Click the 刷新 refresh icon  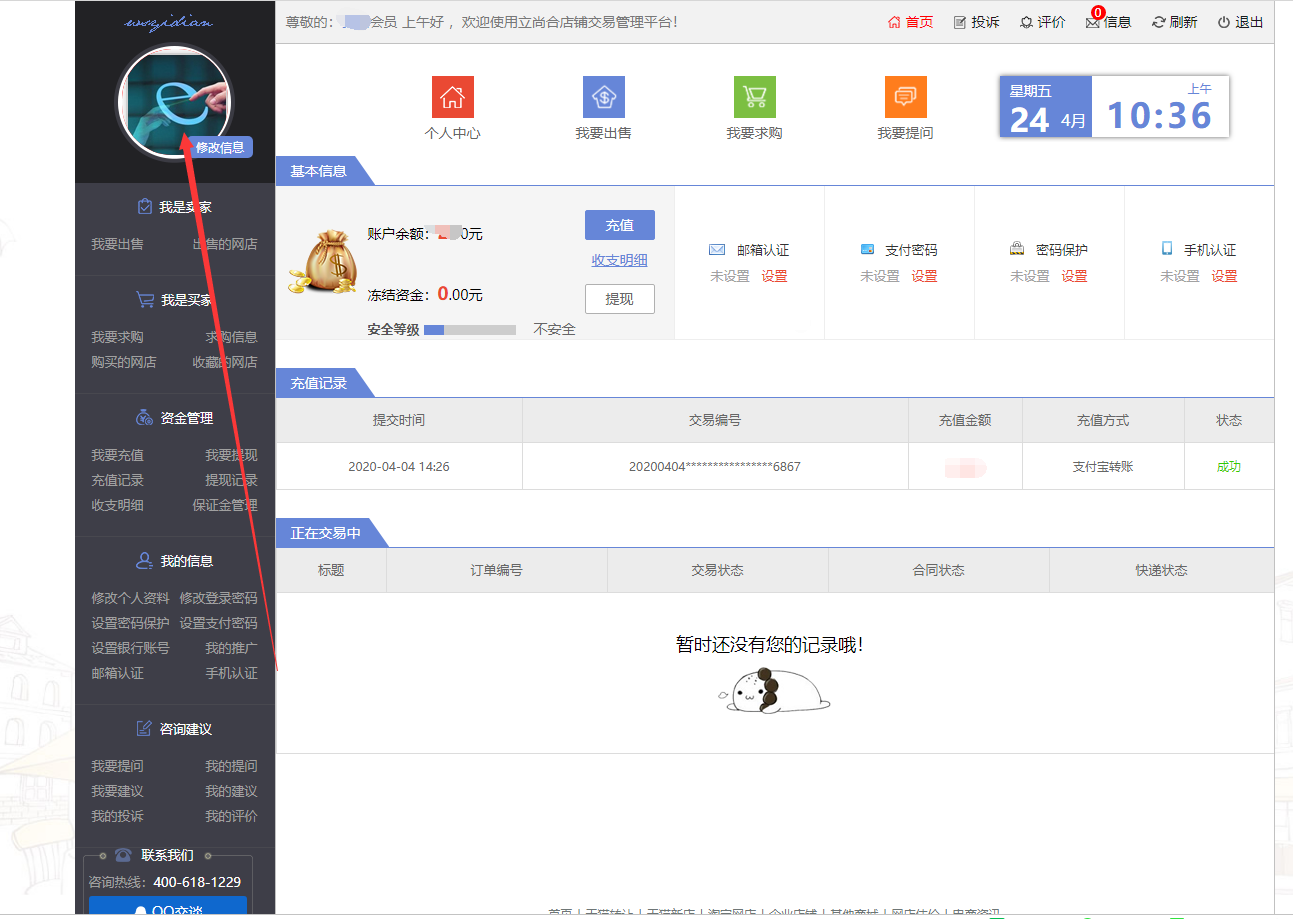tap(1158, 22)
